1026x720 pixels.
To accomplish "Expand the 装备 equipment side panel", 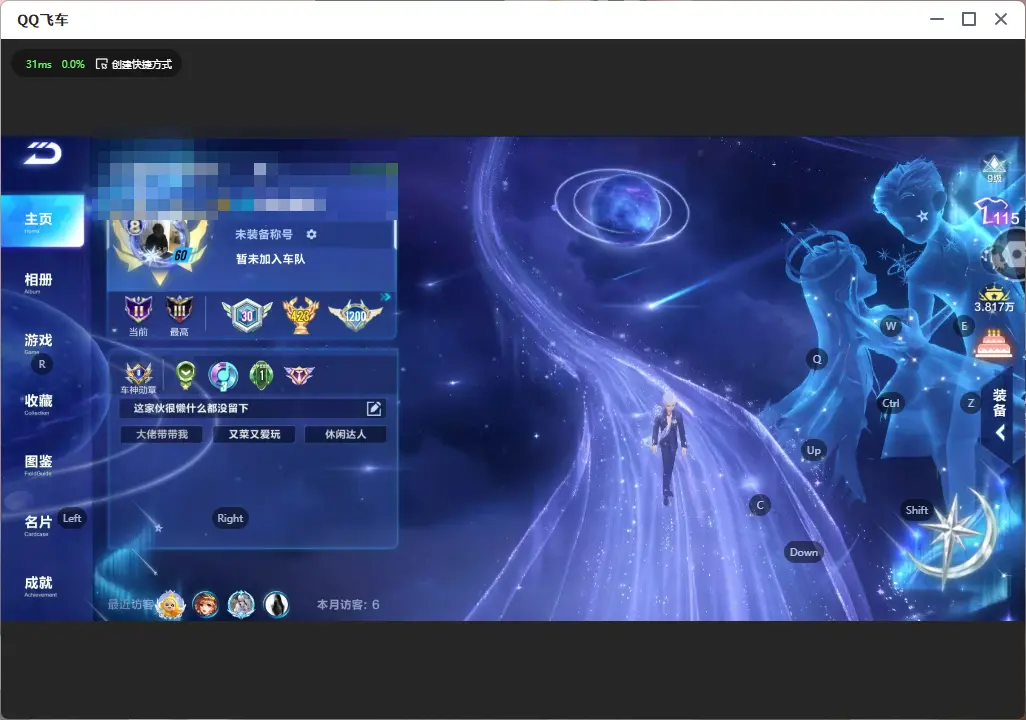I will [1000, 412].
